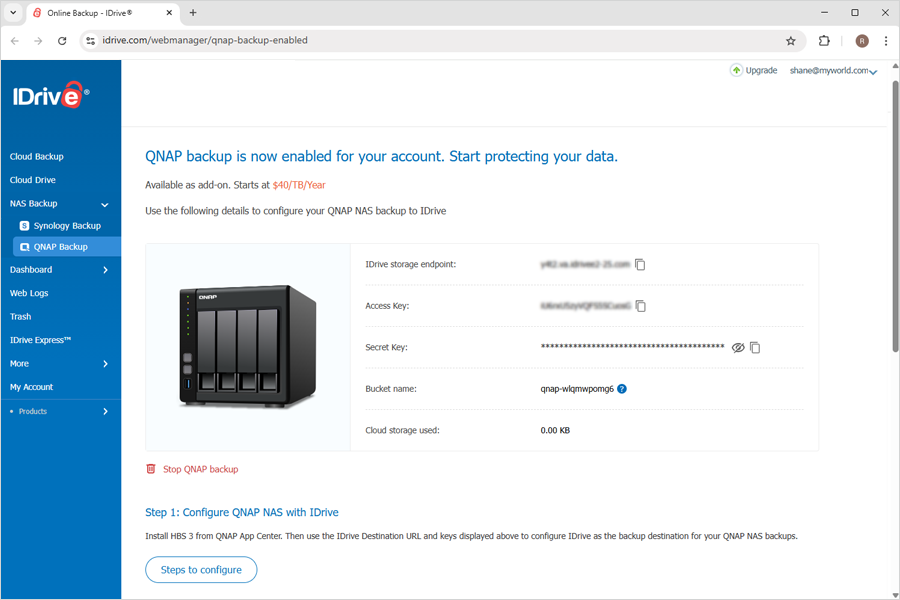This screenshot has width=900, height=600.
Task: Click the QNAP NAS device image
Action: pos(248,346)
